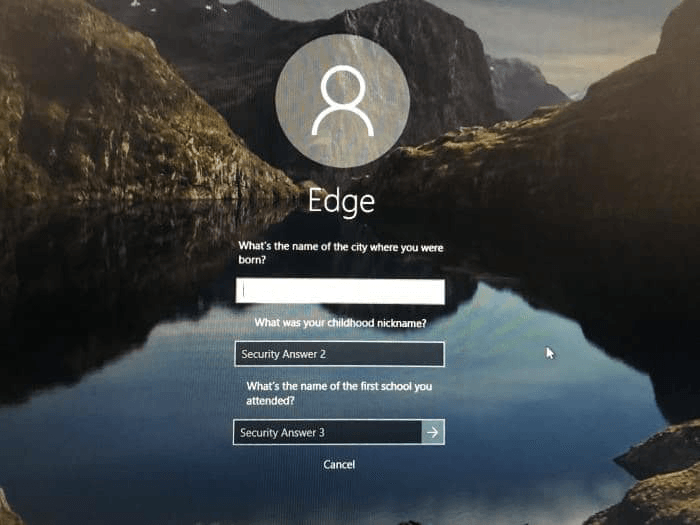Screen dimensions: 700x525
Task: Click the city where you were born question
Action: coord(341,253)
